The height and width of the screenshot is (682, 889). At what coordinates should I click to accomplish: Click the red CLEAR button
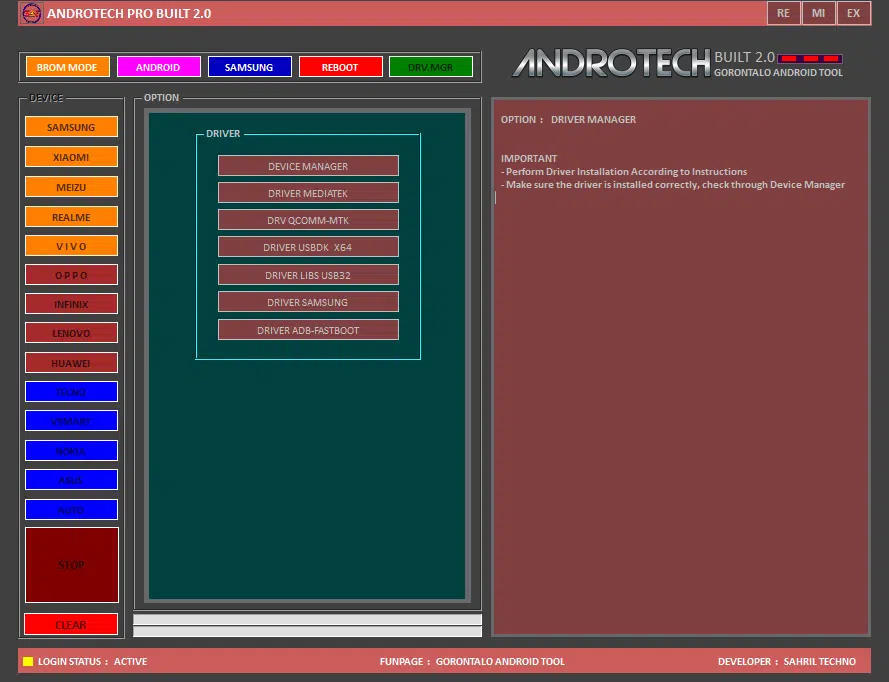coord(71,625)
